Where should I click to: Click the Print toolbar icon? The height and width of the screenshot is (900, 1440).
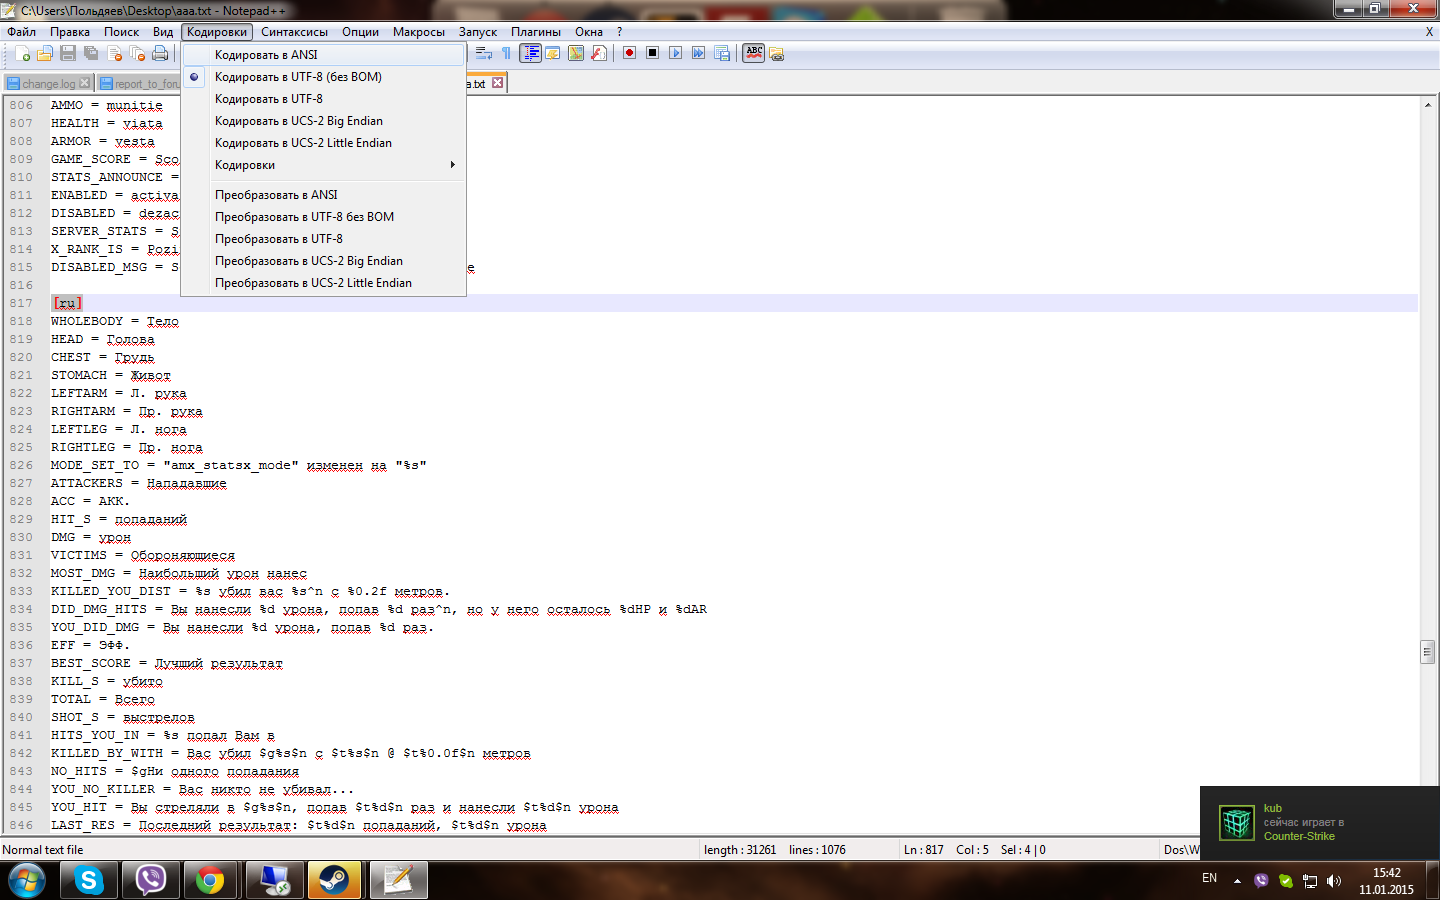(160, 53)
